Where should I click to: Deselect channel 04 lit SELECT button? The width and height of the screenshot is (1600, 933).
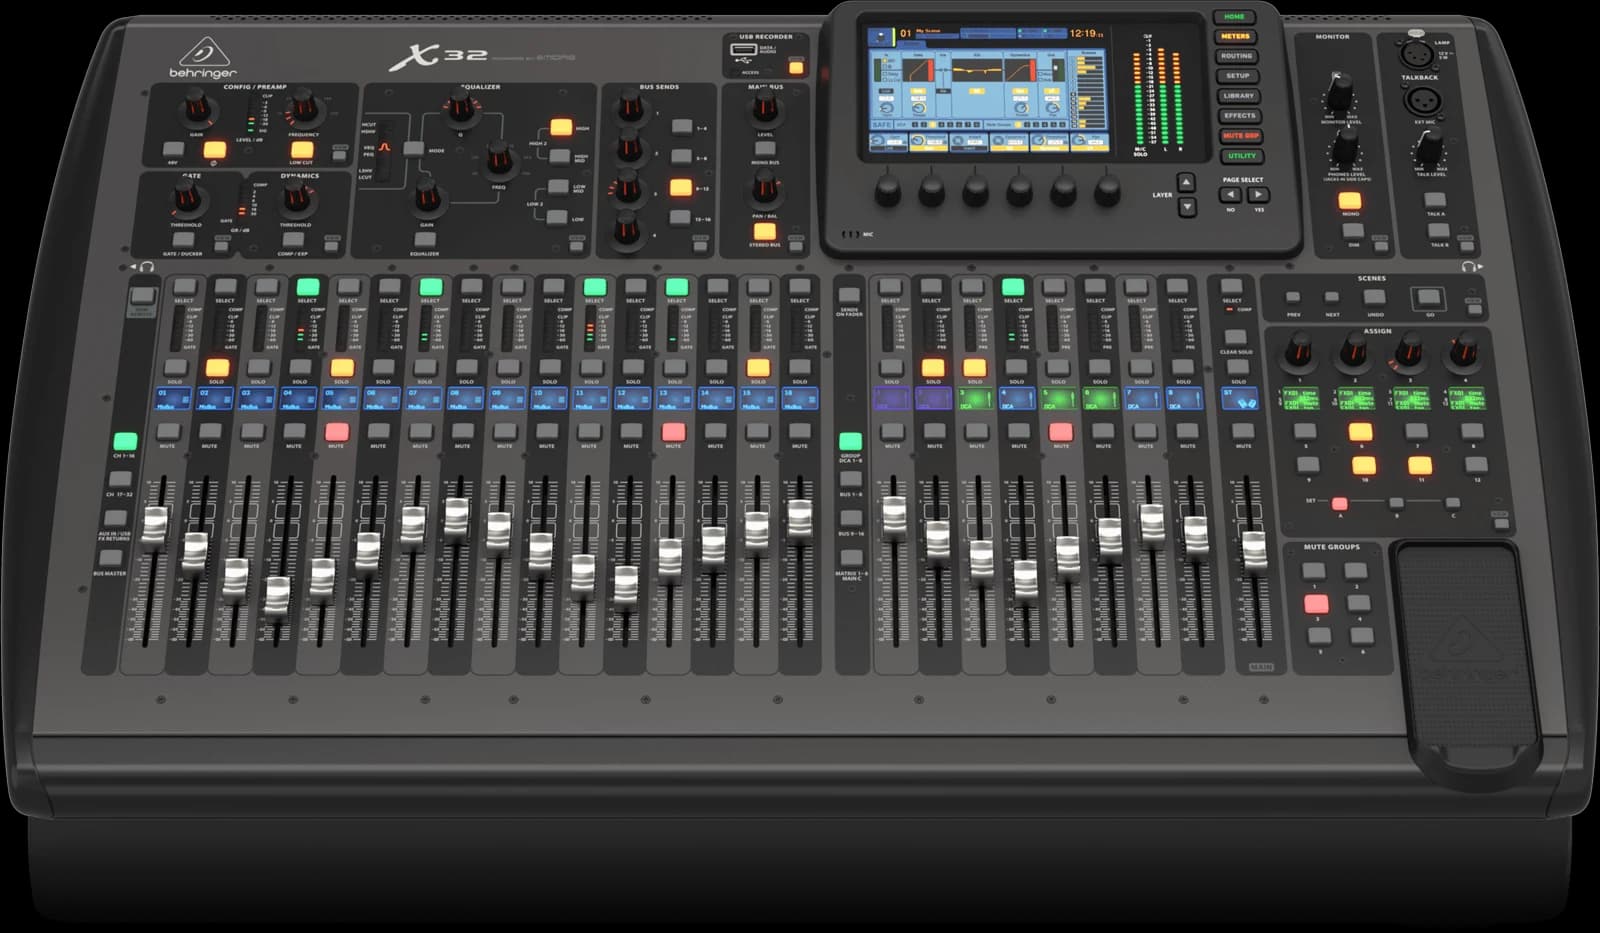coord(307,287)
